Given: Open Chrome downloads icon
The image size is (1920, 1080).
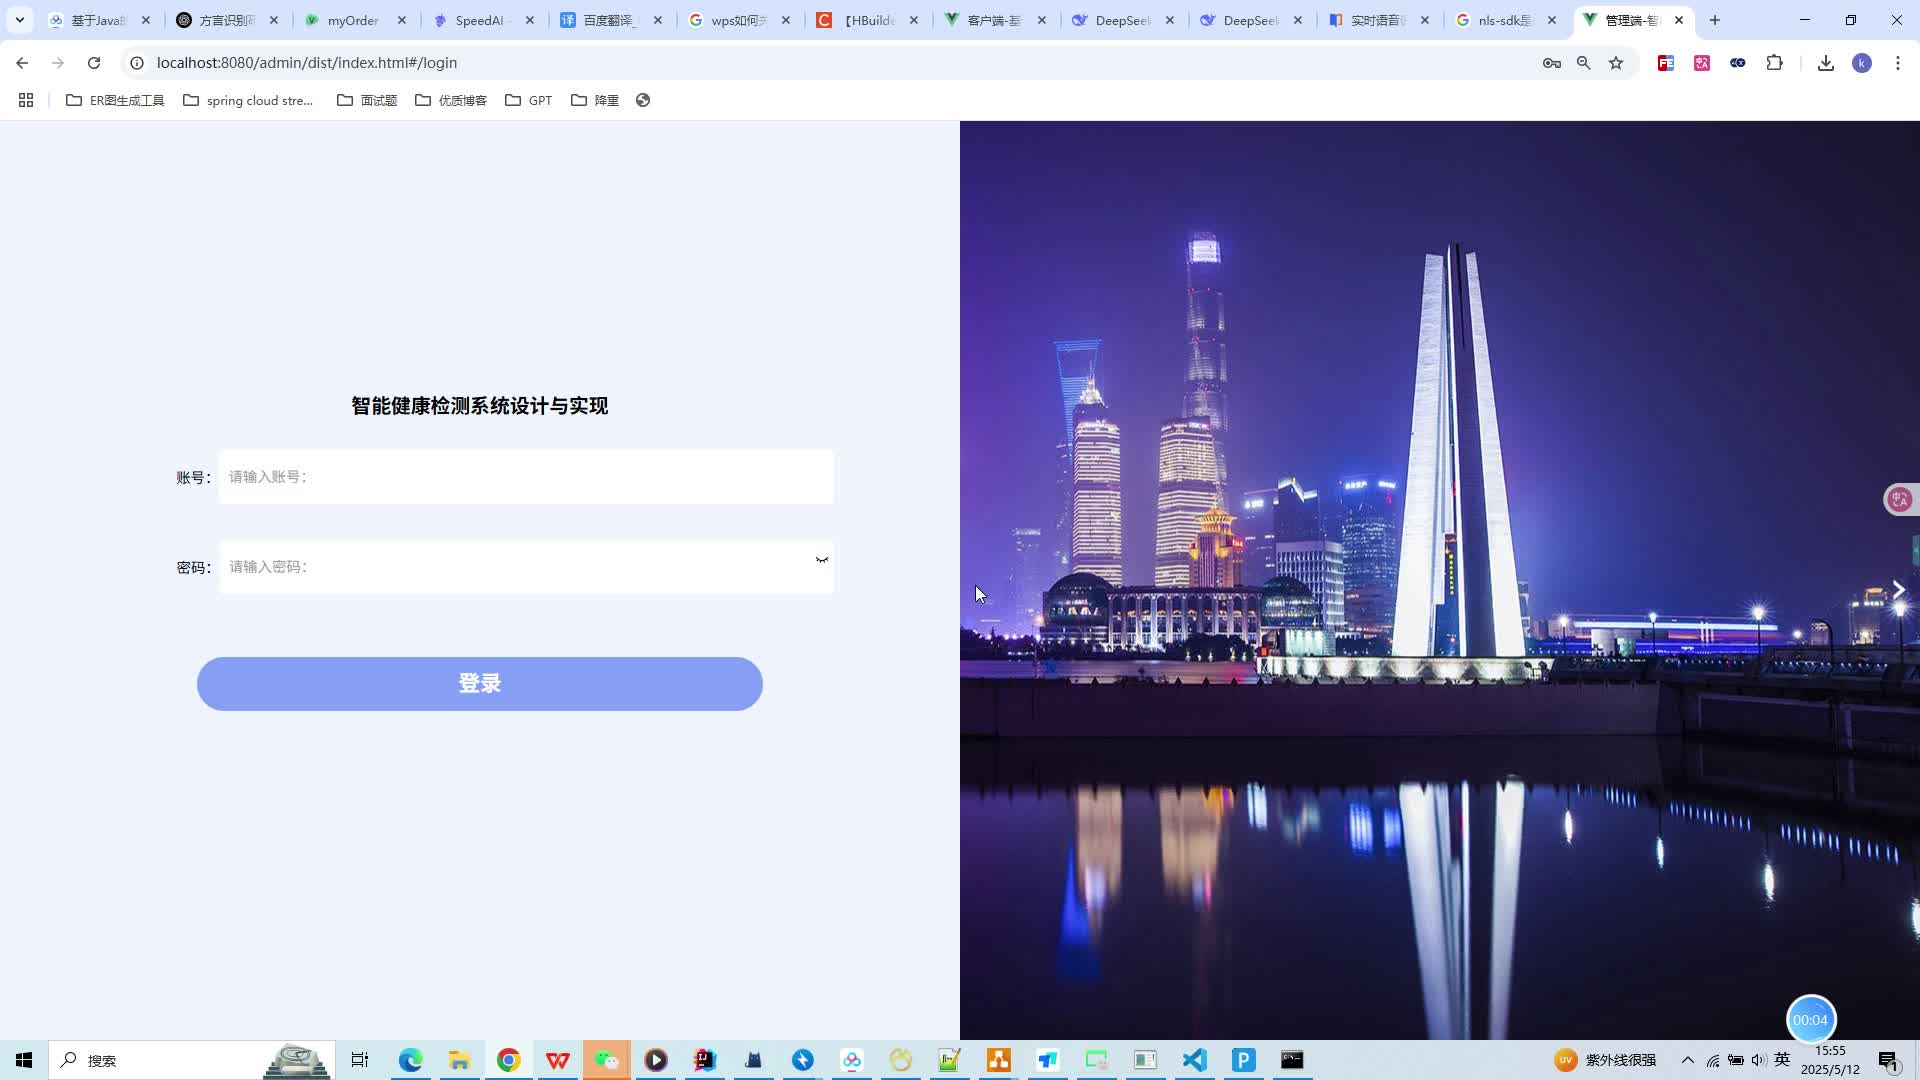Looking at the screenshot, I should pos(1826,63).
